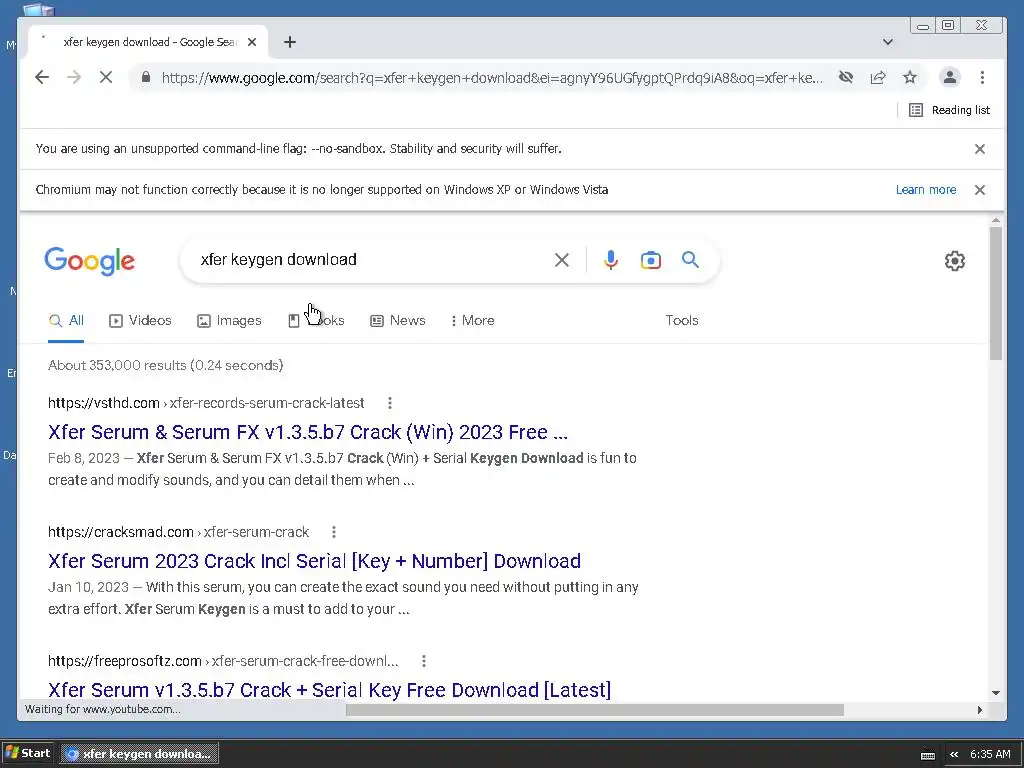Click the address bar URL
The height and width of the screenshot is (768, 1024).
(492, 78)
